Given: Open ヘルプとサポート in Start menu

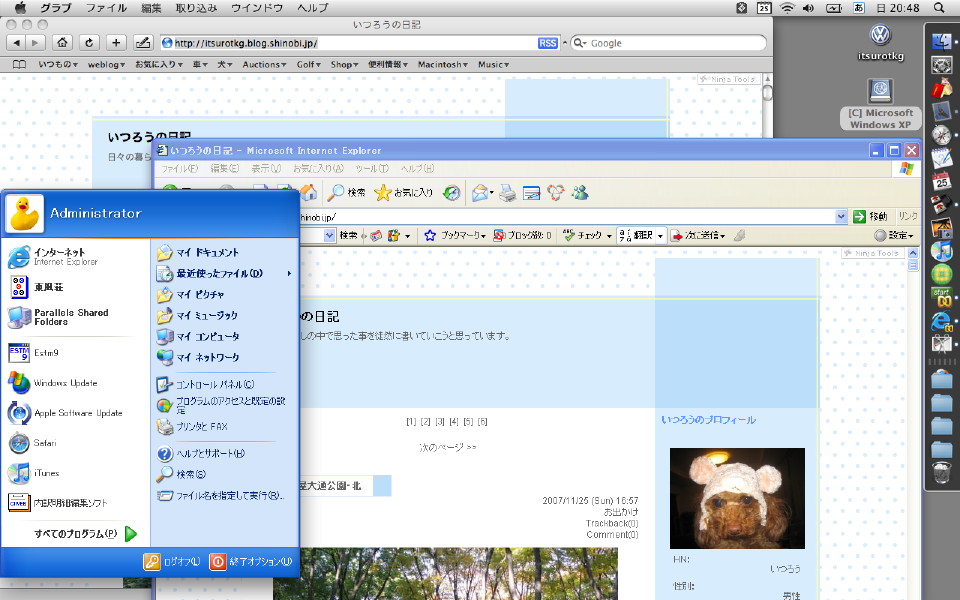Looking at the screenshot, I should coord(224,454).
